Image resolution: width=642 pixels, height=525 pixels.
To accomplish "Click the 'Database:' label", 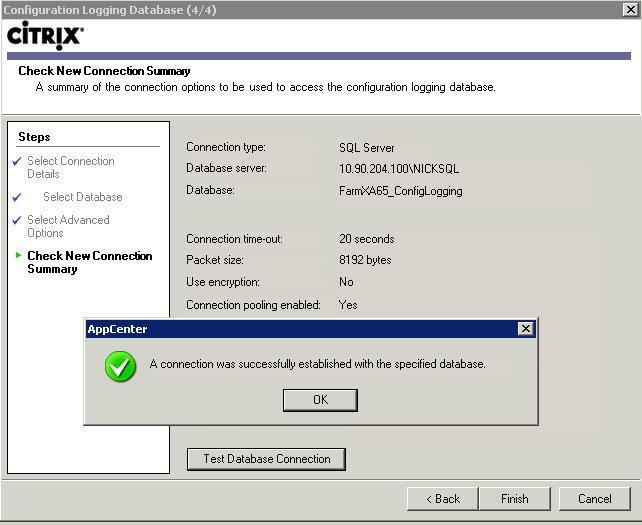I will coord(210,190).
